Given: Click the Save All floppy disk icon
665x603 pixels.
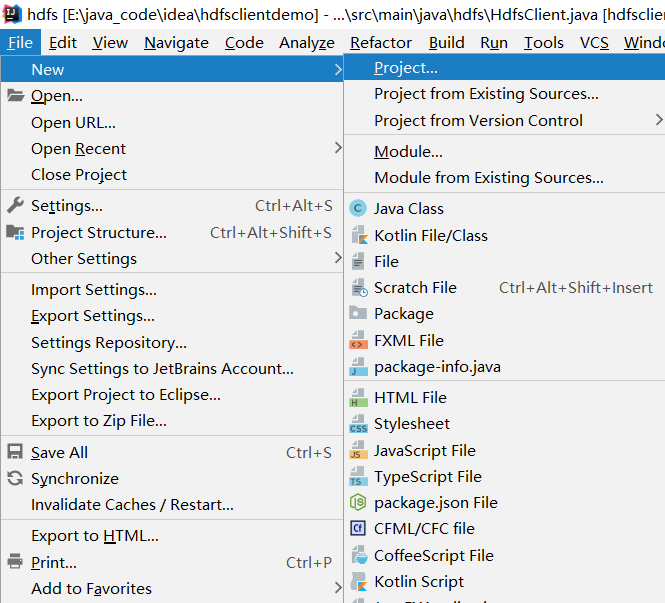Looking at the screenshot, I should click(x=15, y=452).
